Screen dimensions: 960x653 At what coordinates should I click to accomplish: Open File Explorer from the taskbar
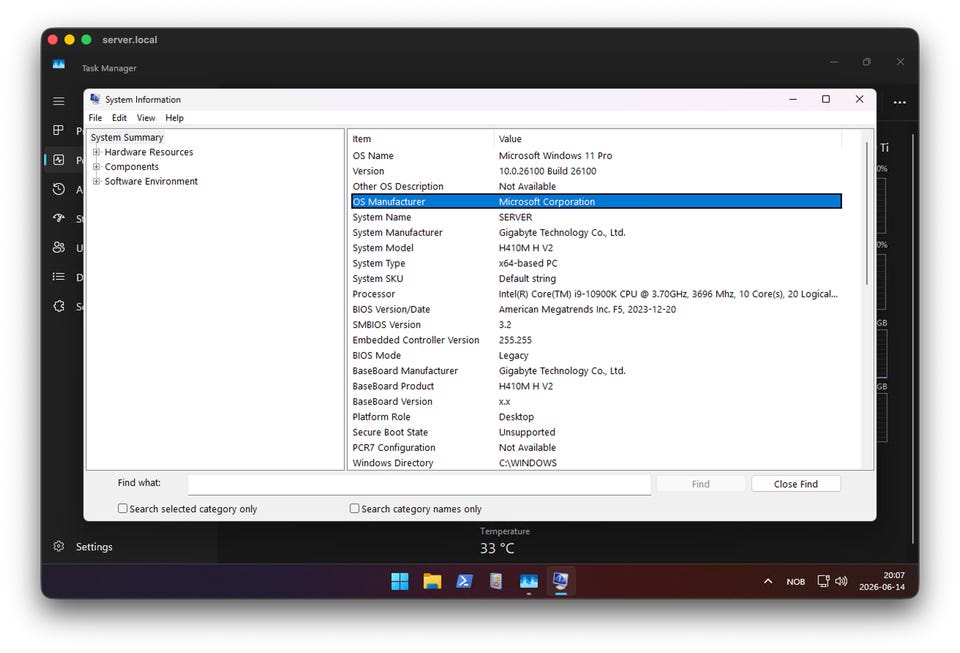point(432,581)
